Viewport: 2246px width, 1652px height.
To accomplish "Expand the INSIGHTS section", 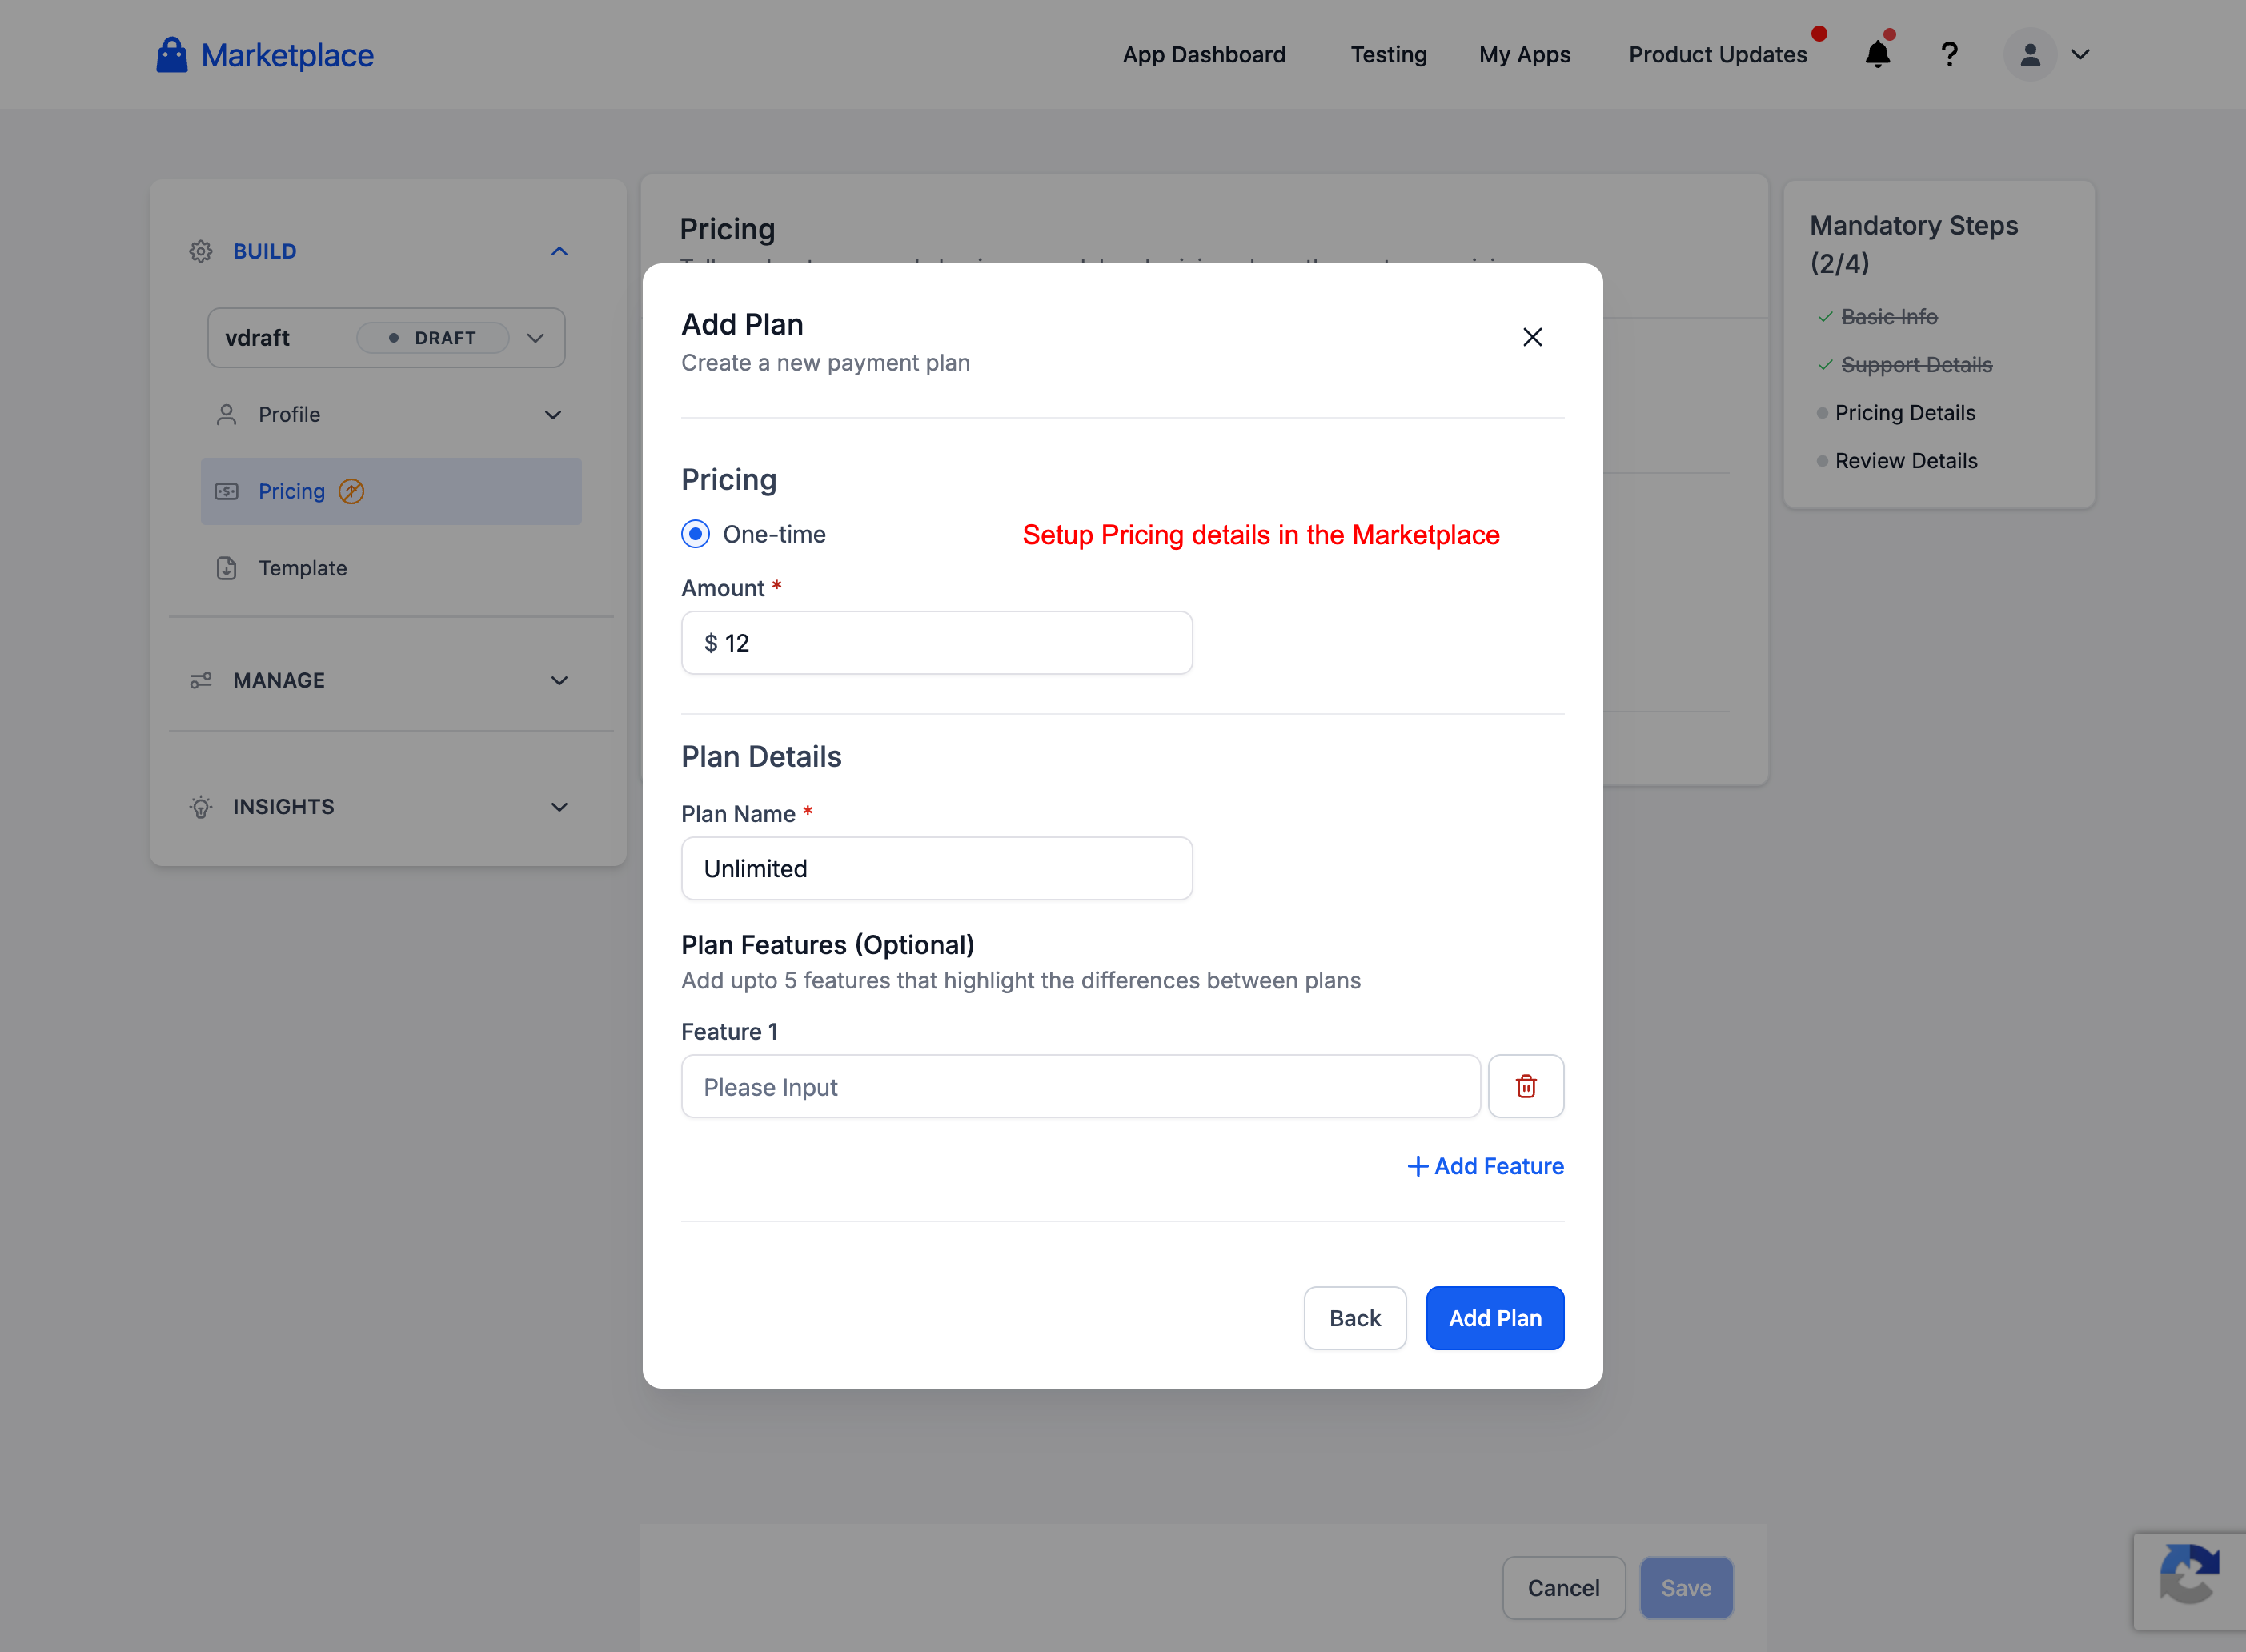I will (559, 807).
